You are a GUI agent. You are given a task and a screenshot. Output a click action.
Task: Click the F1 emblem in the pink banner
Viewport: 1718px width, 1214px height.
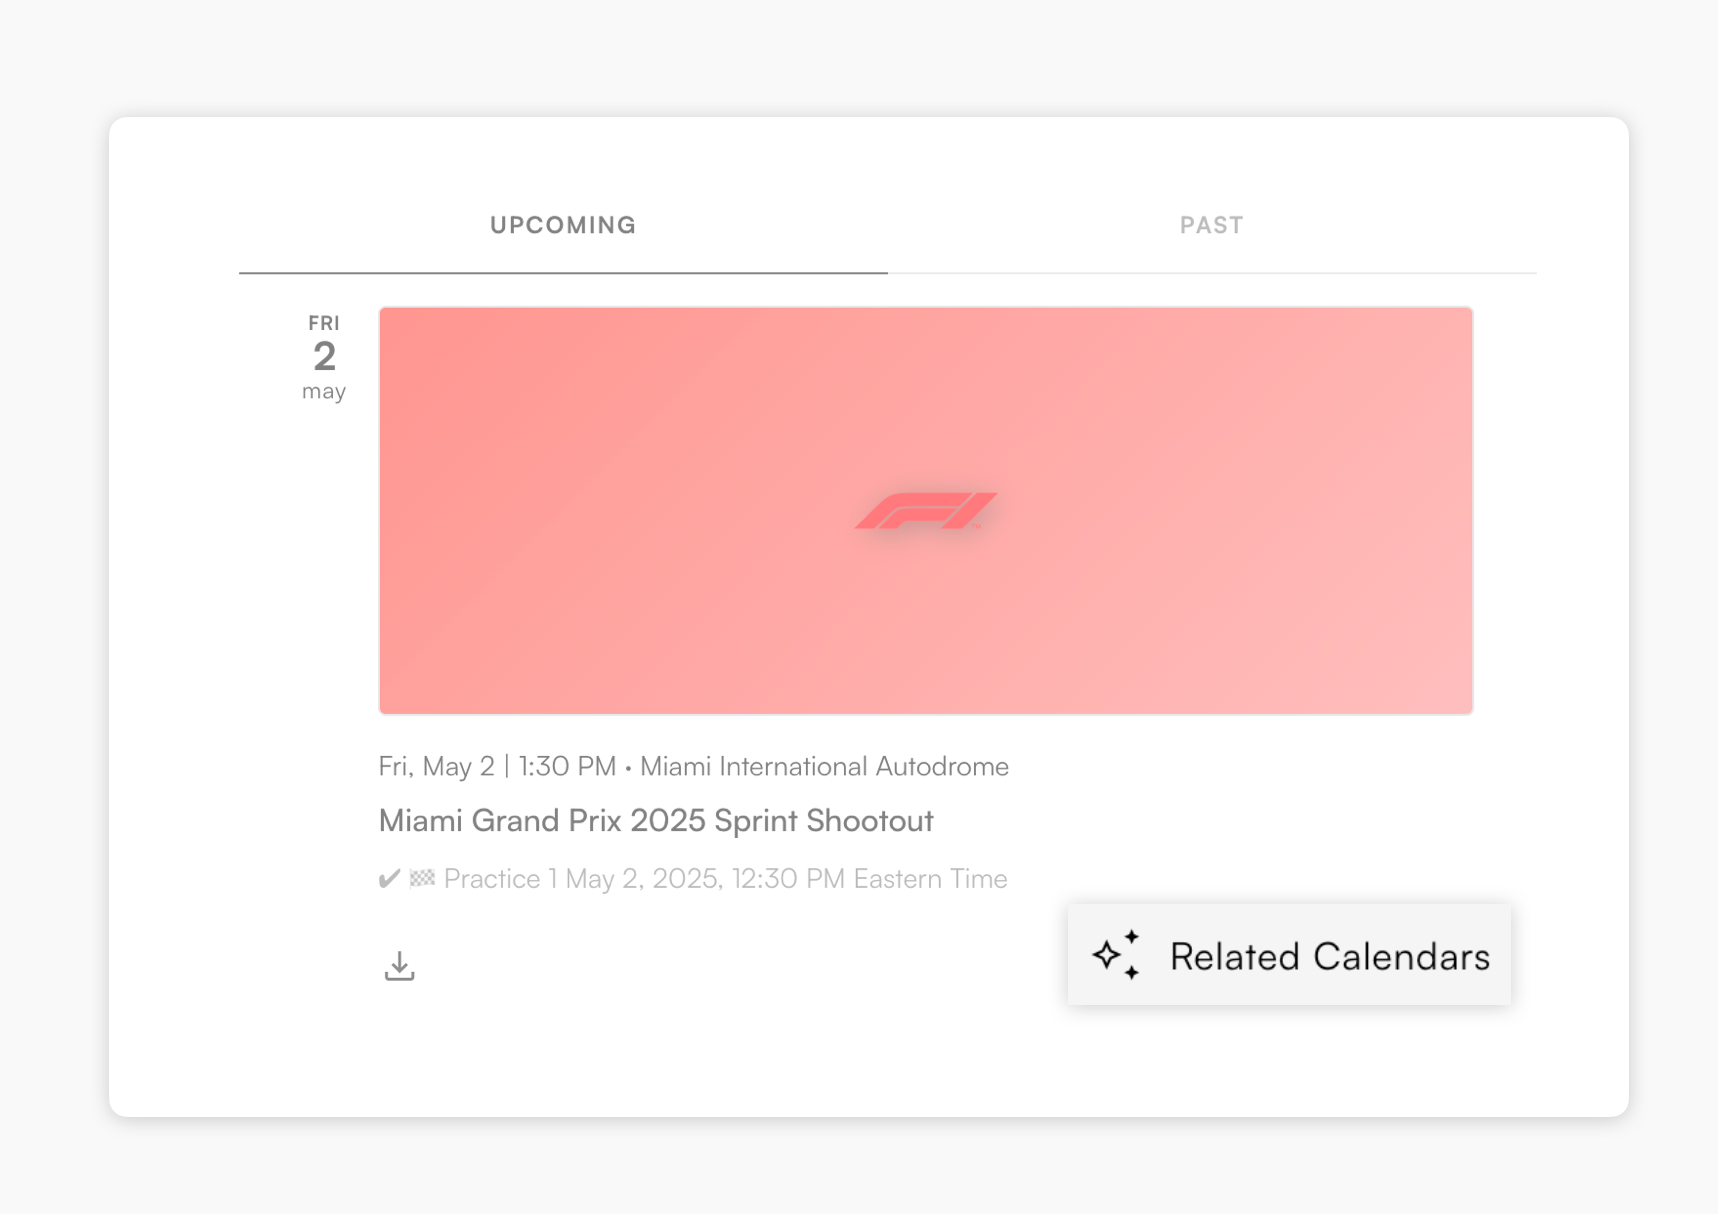pos(925,509)
